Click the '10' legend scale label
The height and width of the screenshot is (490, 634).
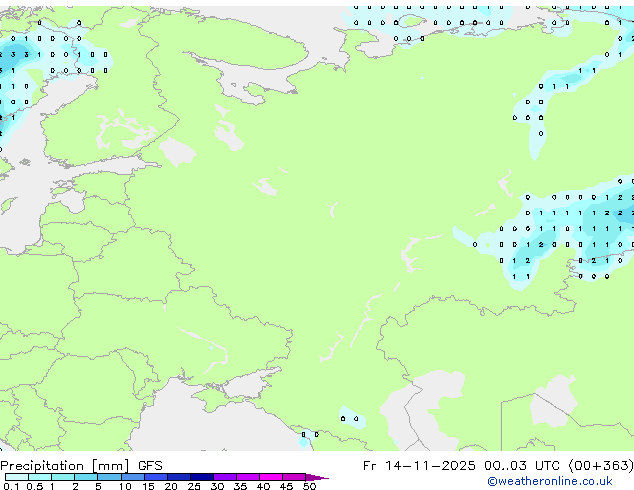(125, 486)
